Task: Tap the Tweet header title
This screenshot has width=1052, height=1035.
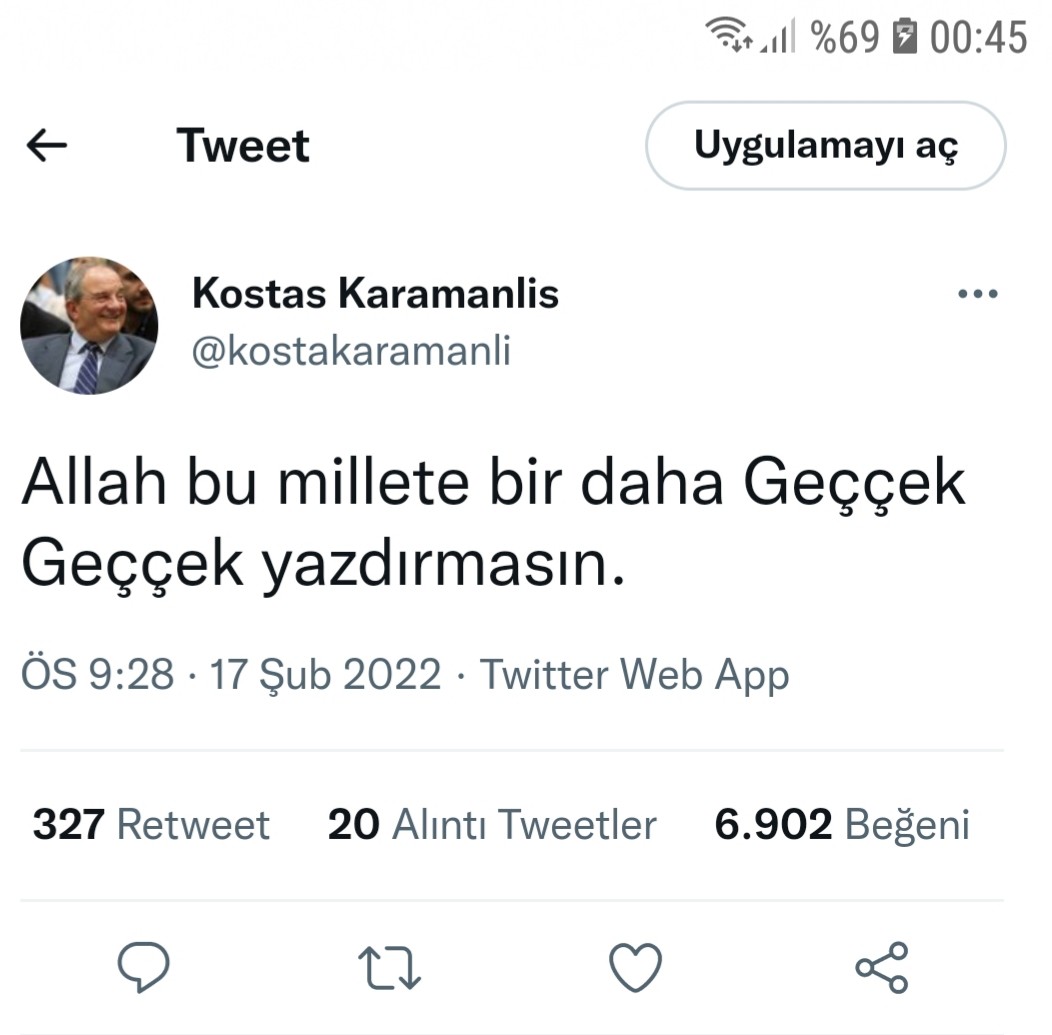Action: tap(243, 146)
